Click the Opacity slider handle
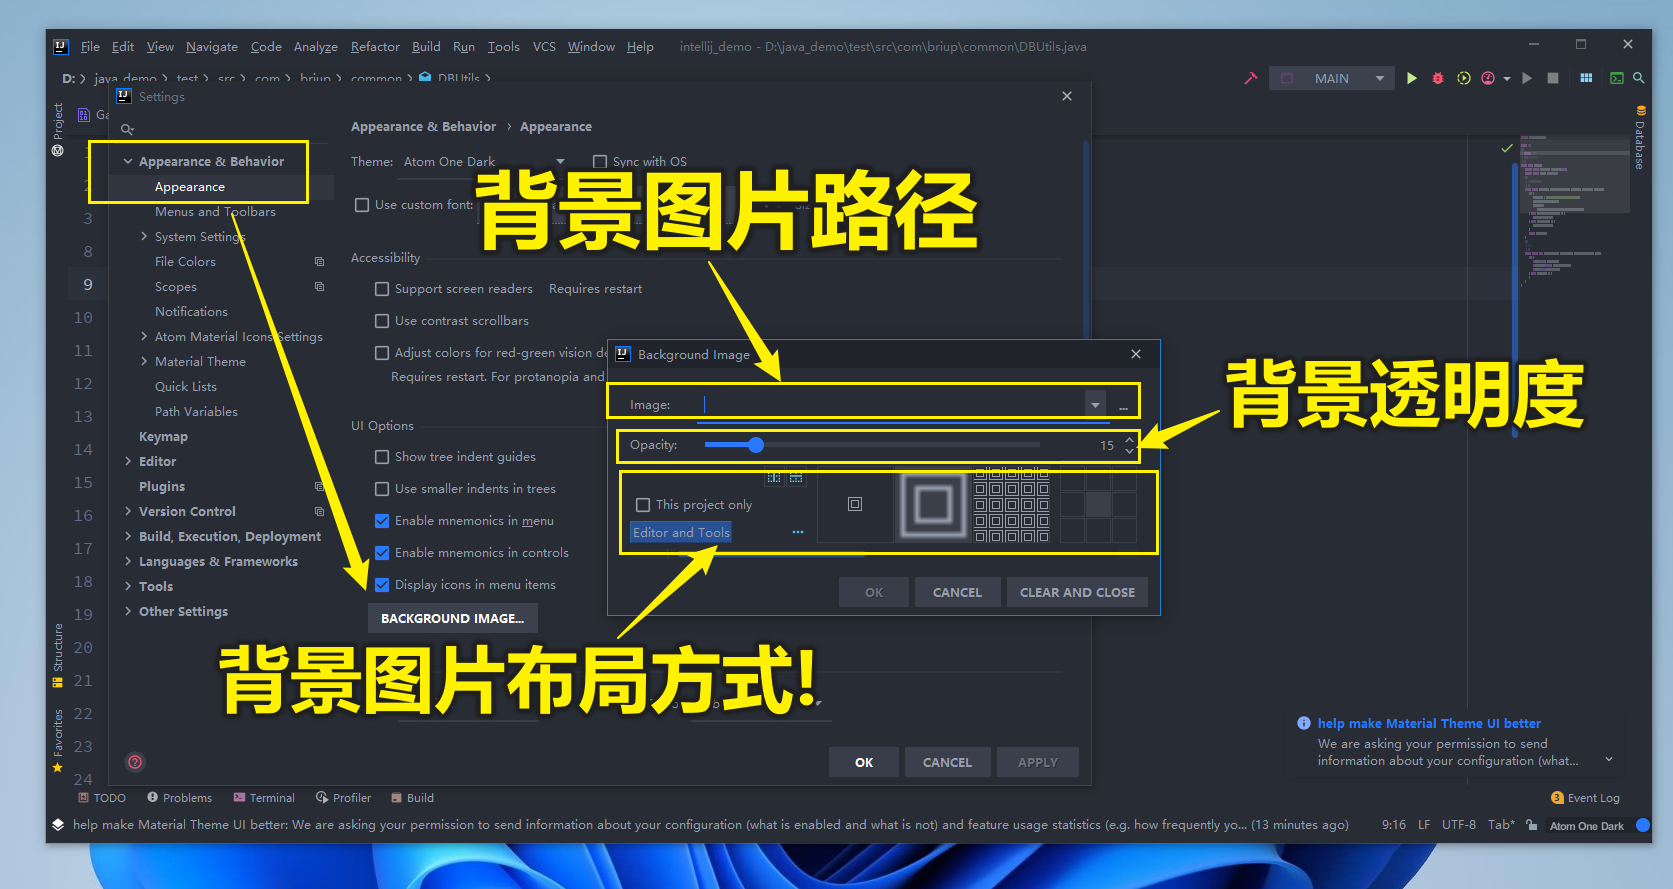 756,445
